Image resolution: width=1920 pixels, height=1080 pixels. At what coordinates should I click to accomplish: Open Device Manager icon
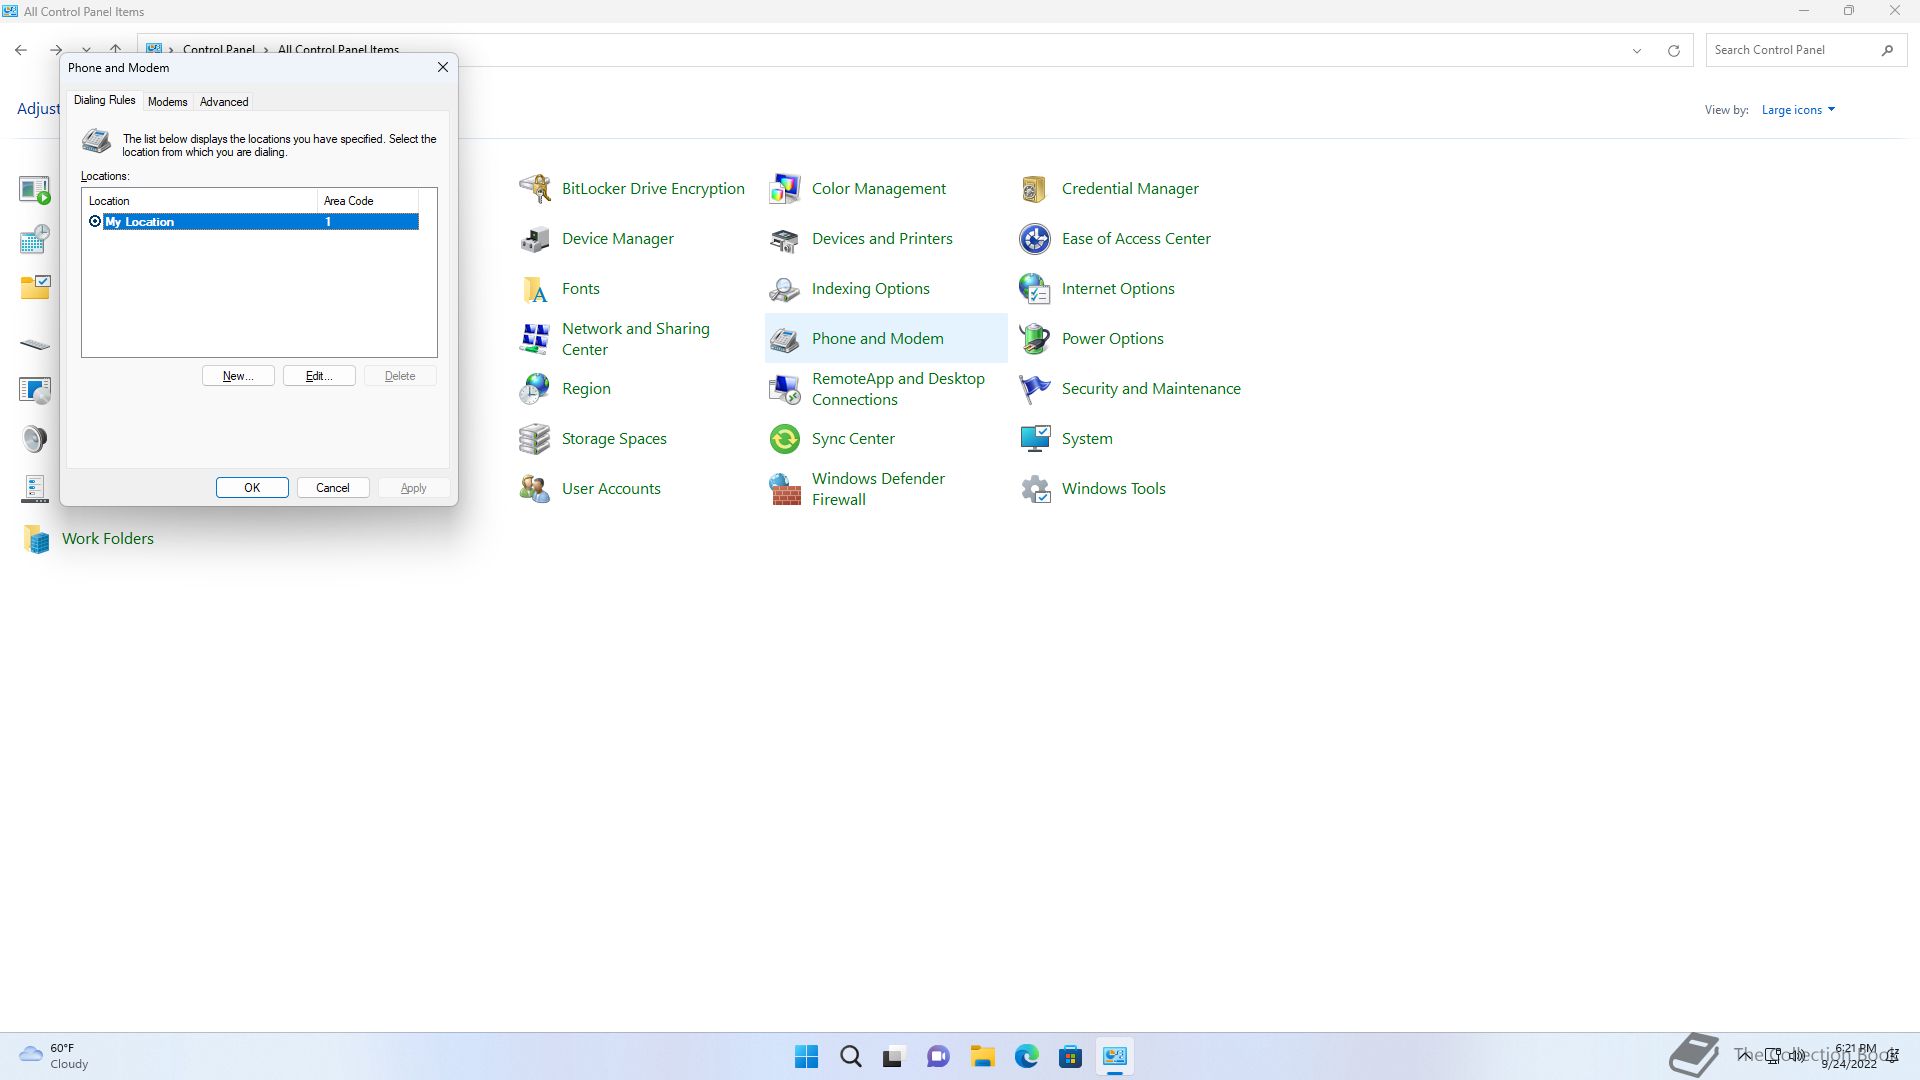click(x=535, y=238)
